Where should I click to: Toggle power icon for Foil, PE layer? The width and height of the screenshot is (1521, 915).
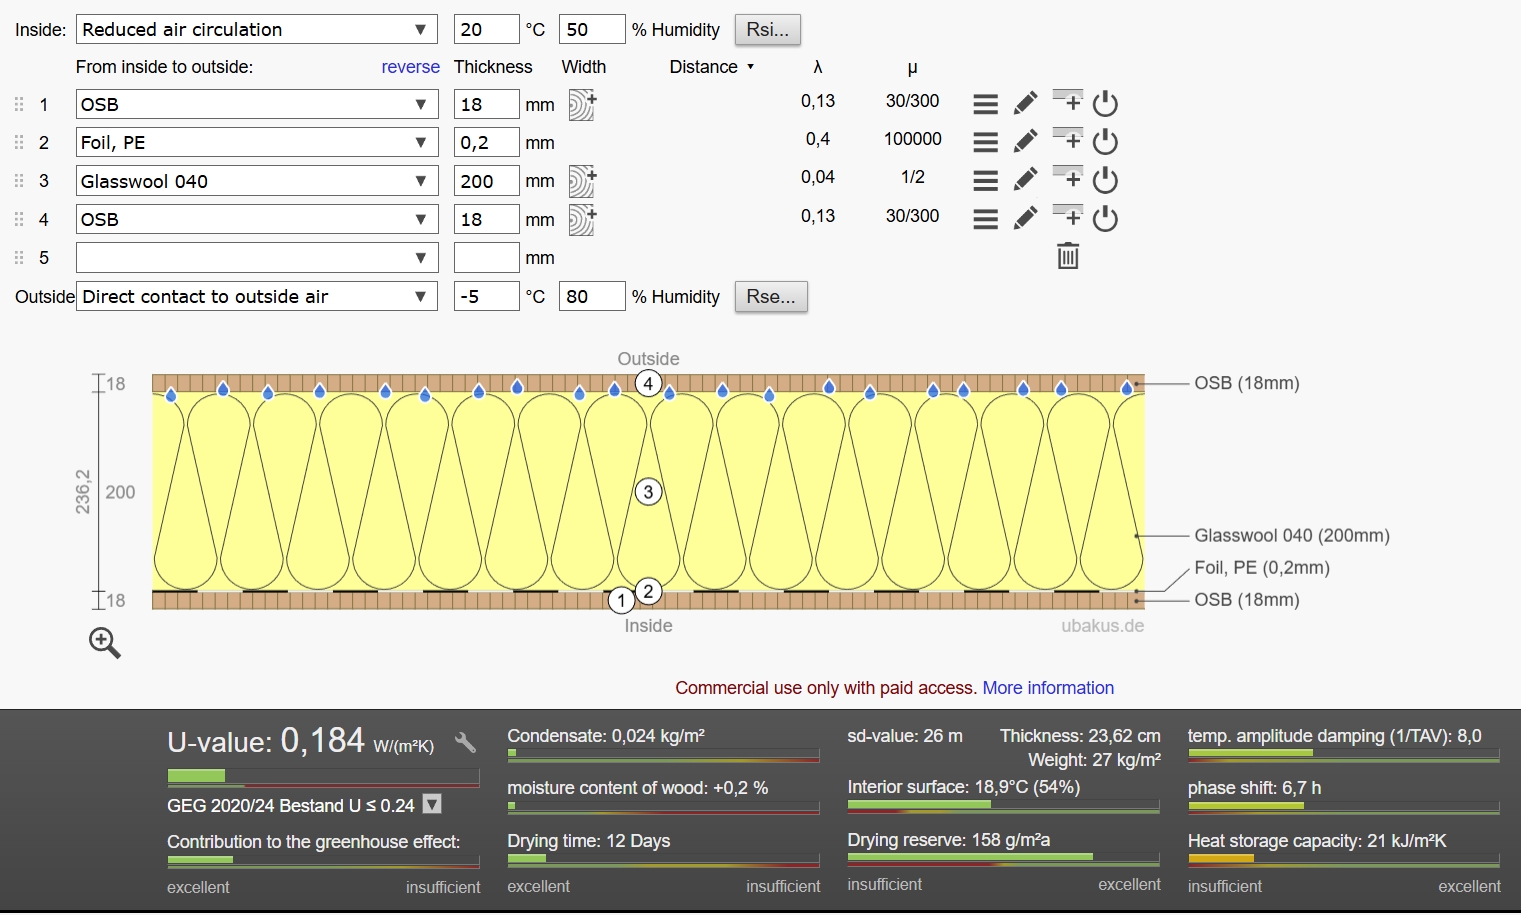pos(1105,142)
